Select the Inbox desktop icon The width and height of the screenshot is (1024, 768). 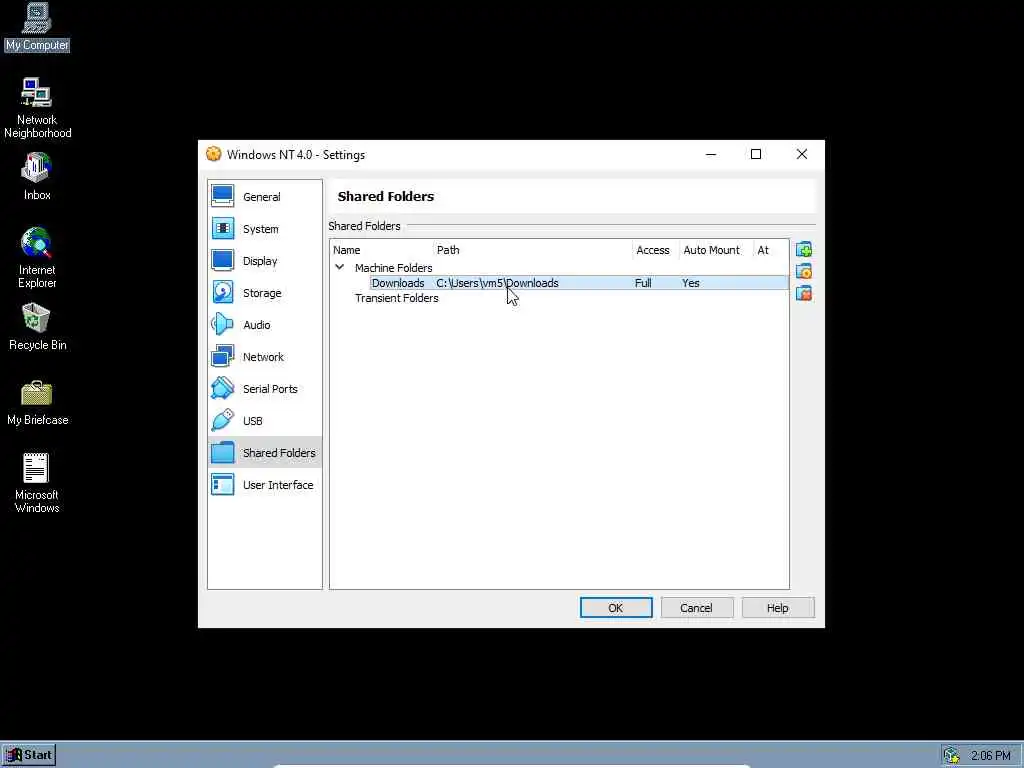click(x=37, y=176)
